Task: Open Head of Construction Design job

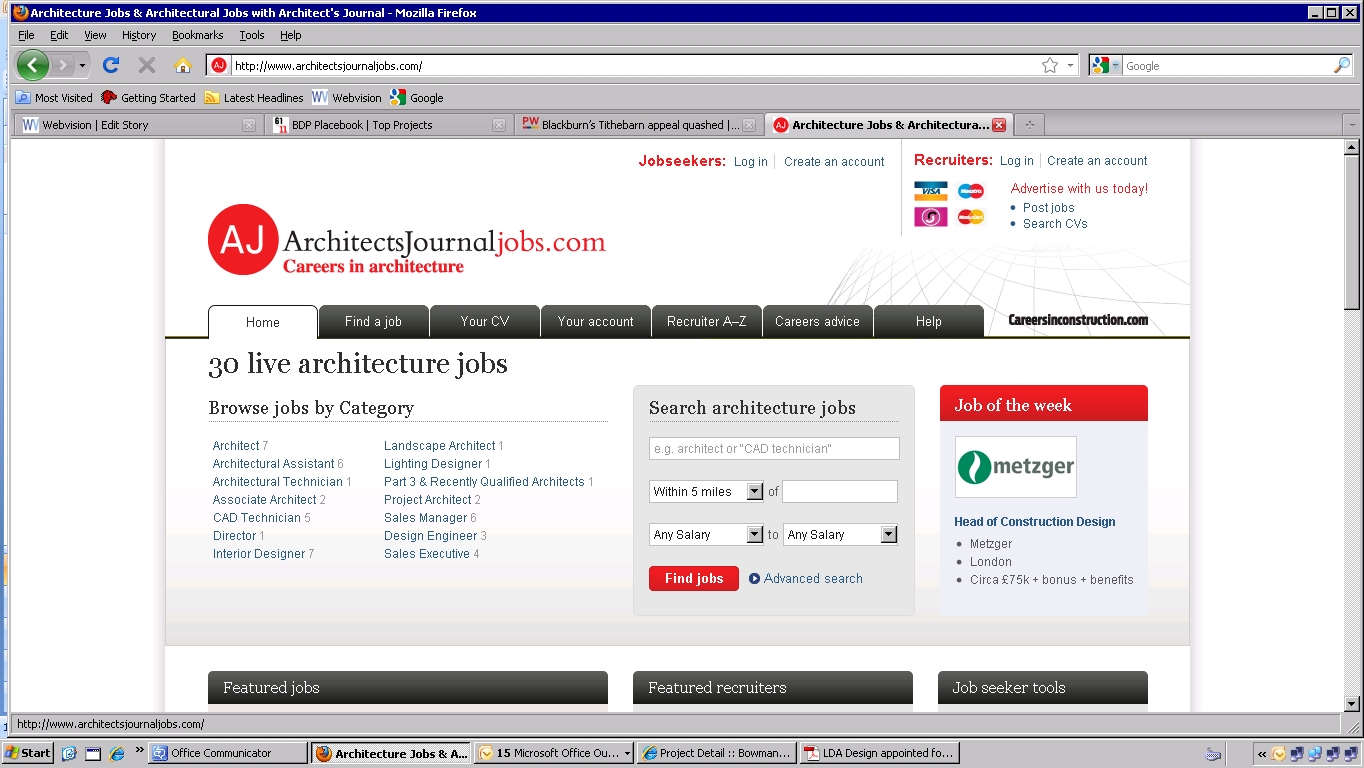Action: (1034, 521)
